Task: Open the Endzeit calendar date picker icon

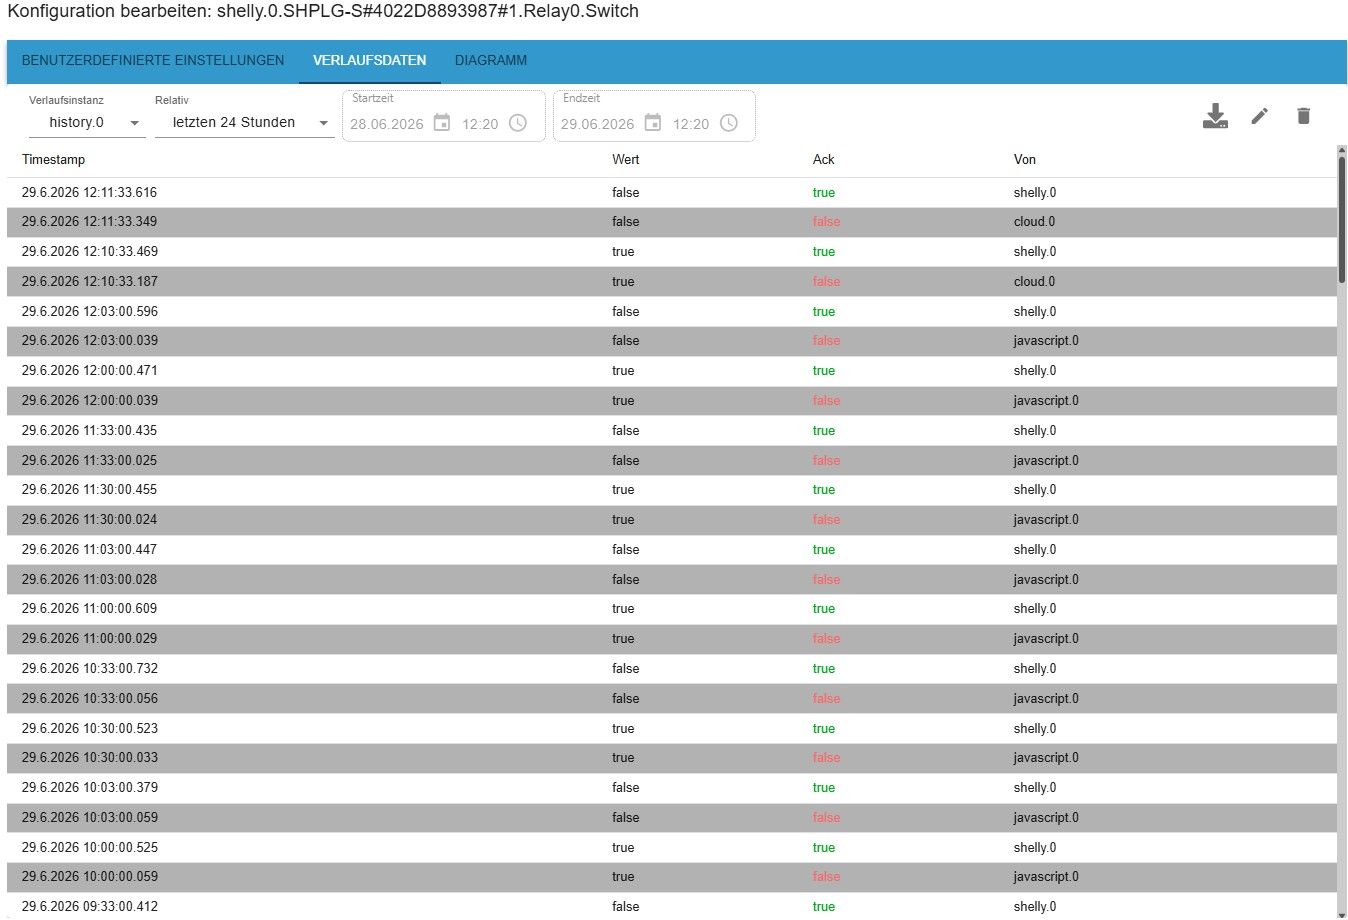Action: [x=653, y=123]
